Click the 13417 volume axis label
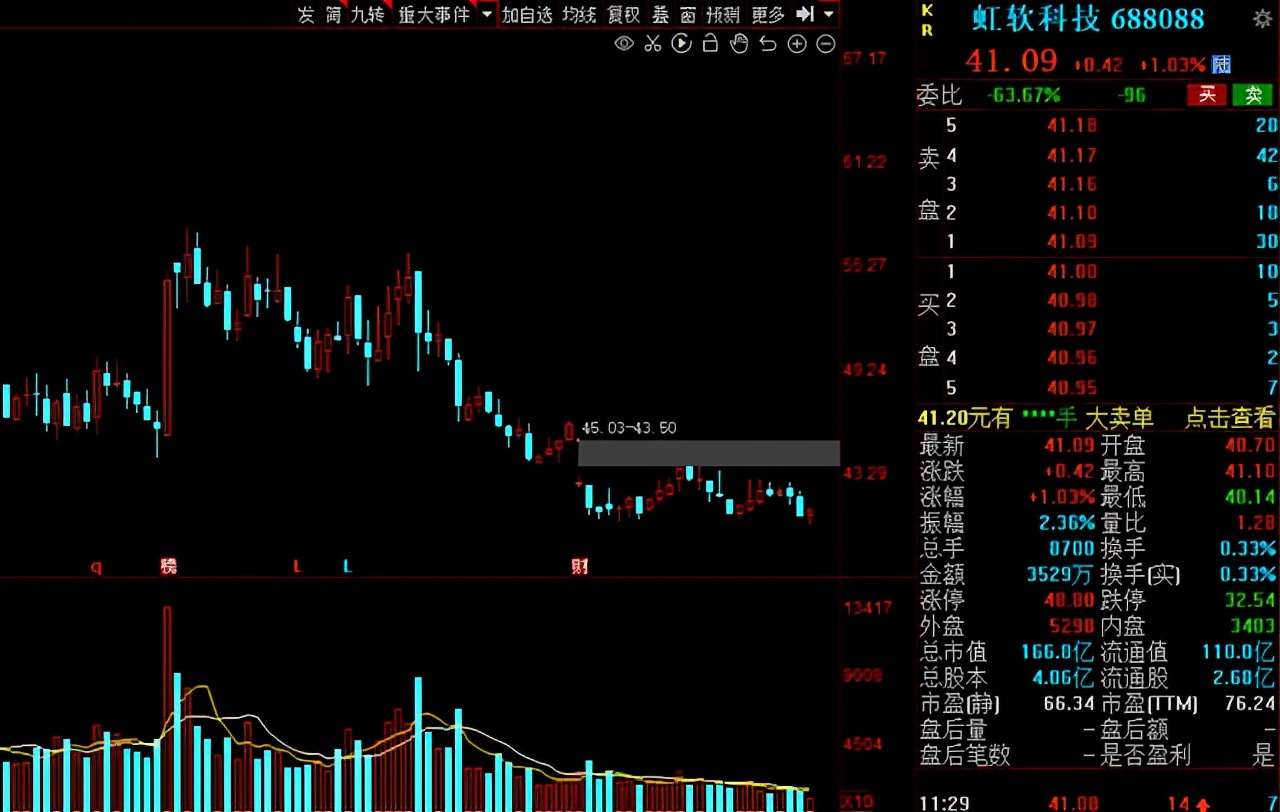 pos(867,608)
